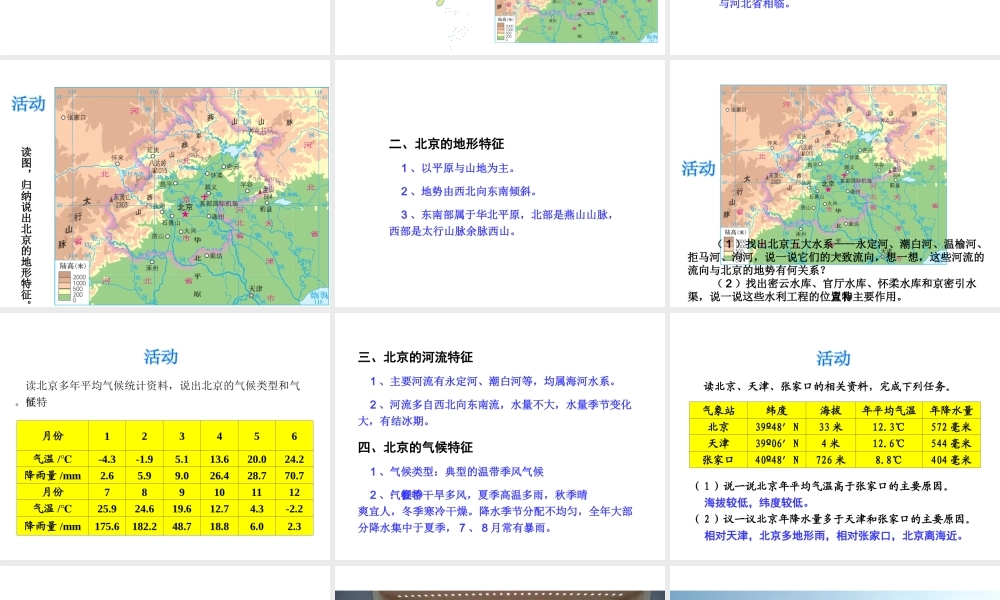Click the blue answer starting 相对天津，北京多地形雨
The height and width of the screenshot is (600, 1000).
point(835,536)
